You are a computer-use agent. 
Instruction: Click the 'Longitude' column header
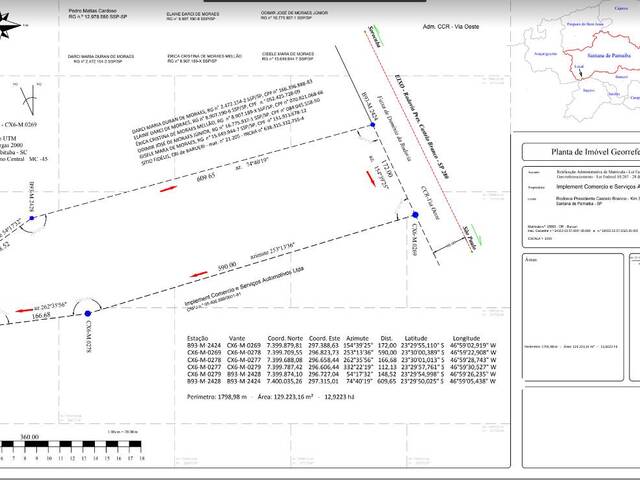(x=466, y=338)
